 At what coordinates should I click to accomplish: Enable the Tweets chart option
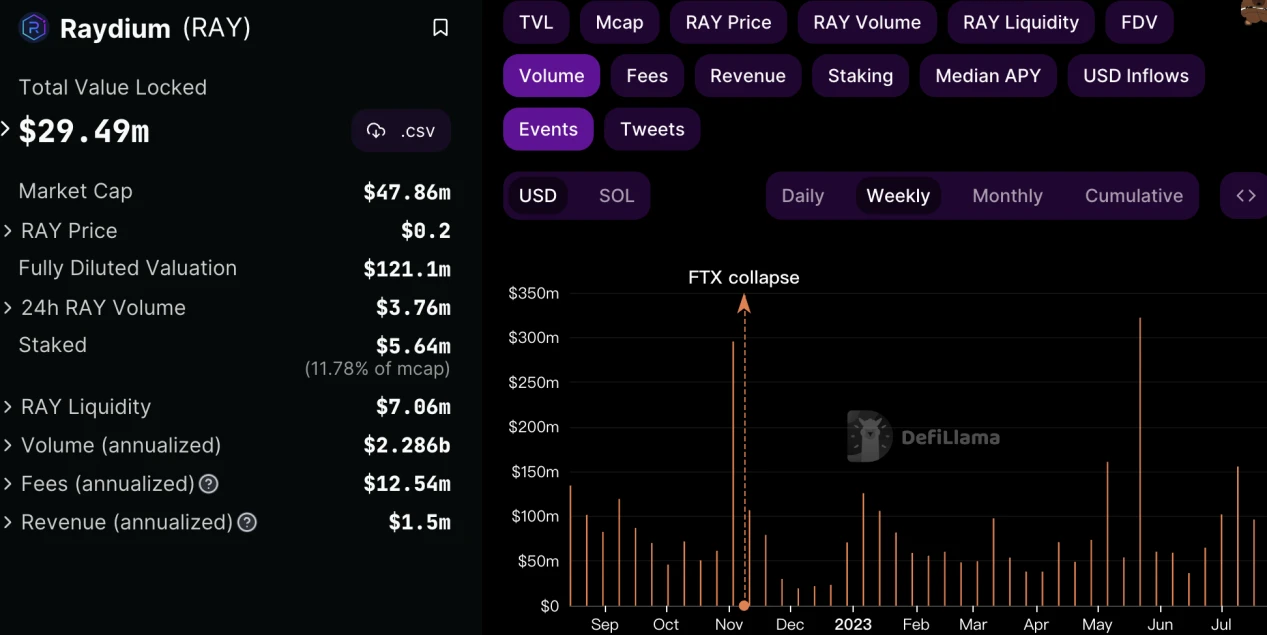(x=652, y=130)
